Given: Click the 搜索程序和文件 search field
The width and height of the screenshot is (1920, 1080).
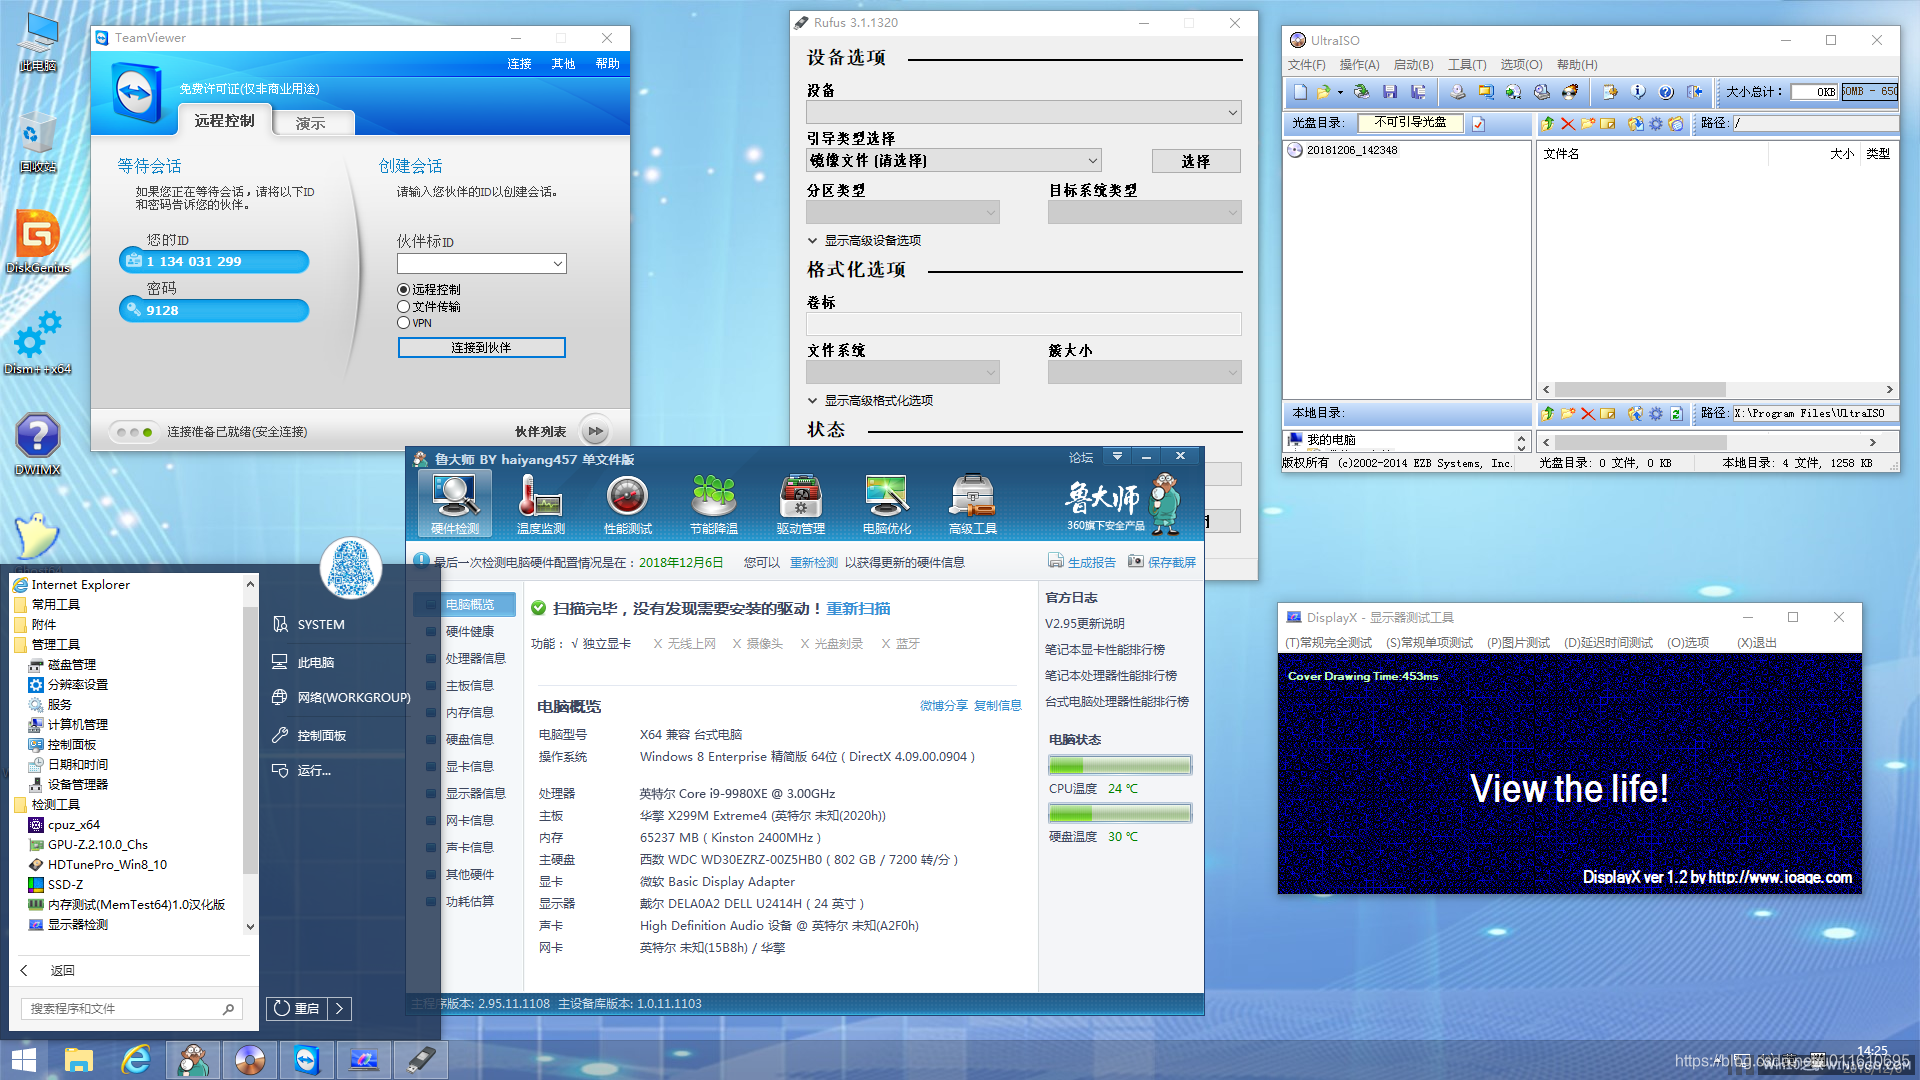Looking at the screenshot, I should coord(130,1008).
